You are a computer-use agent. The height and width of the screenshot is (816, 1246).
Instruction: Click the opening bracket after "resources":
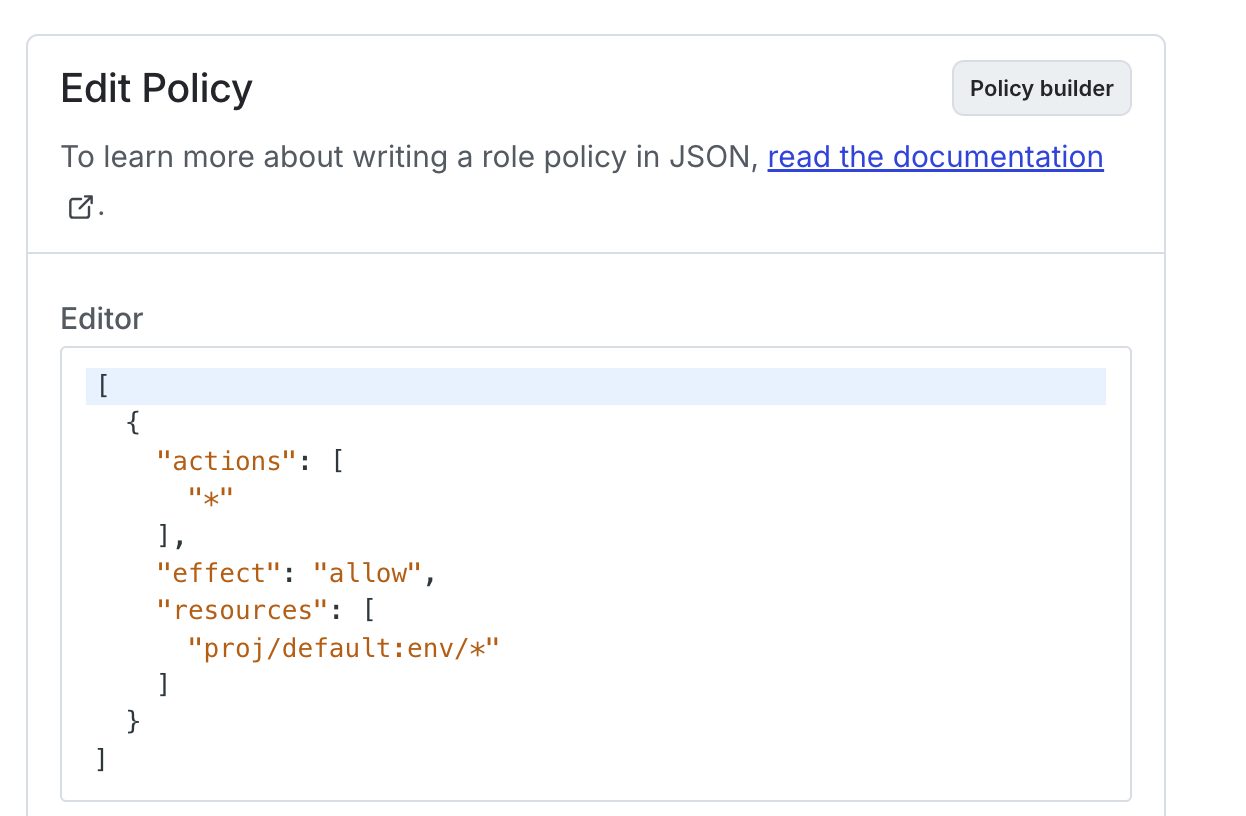click(x=367, y=610)
